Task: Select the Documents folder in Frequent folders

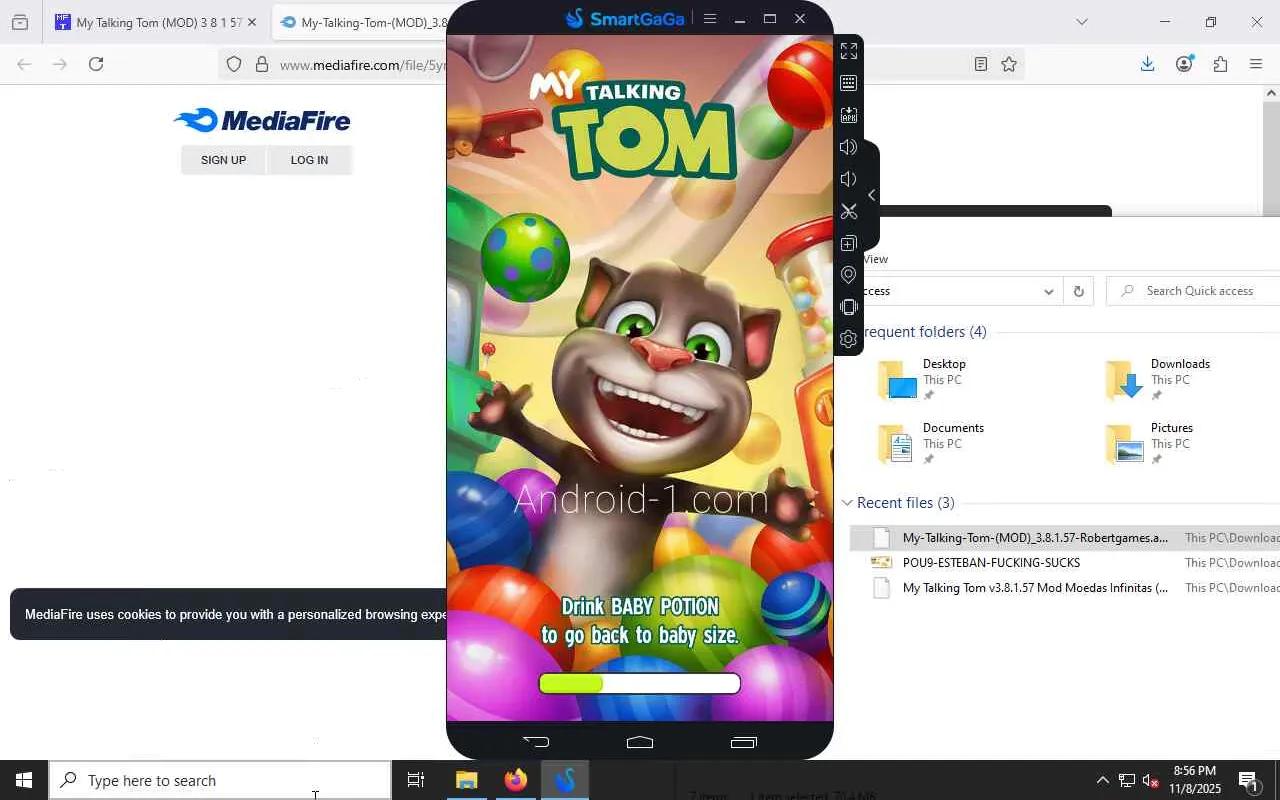Action: pyautogui.click(x=930, y=444)
